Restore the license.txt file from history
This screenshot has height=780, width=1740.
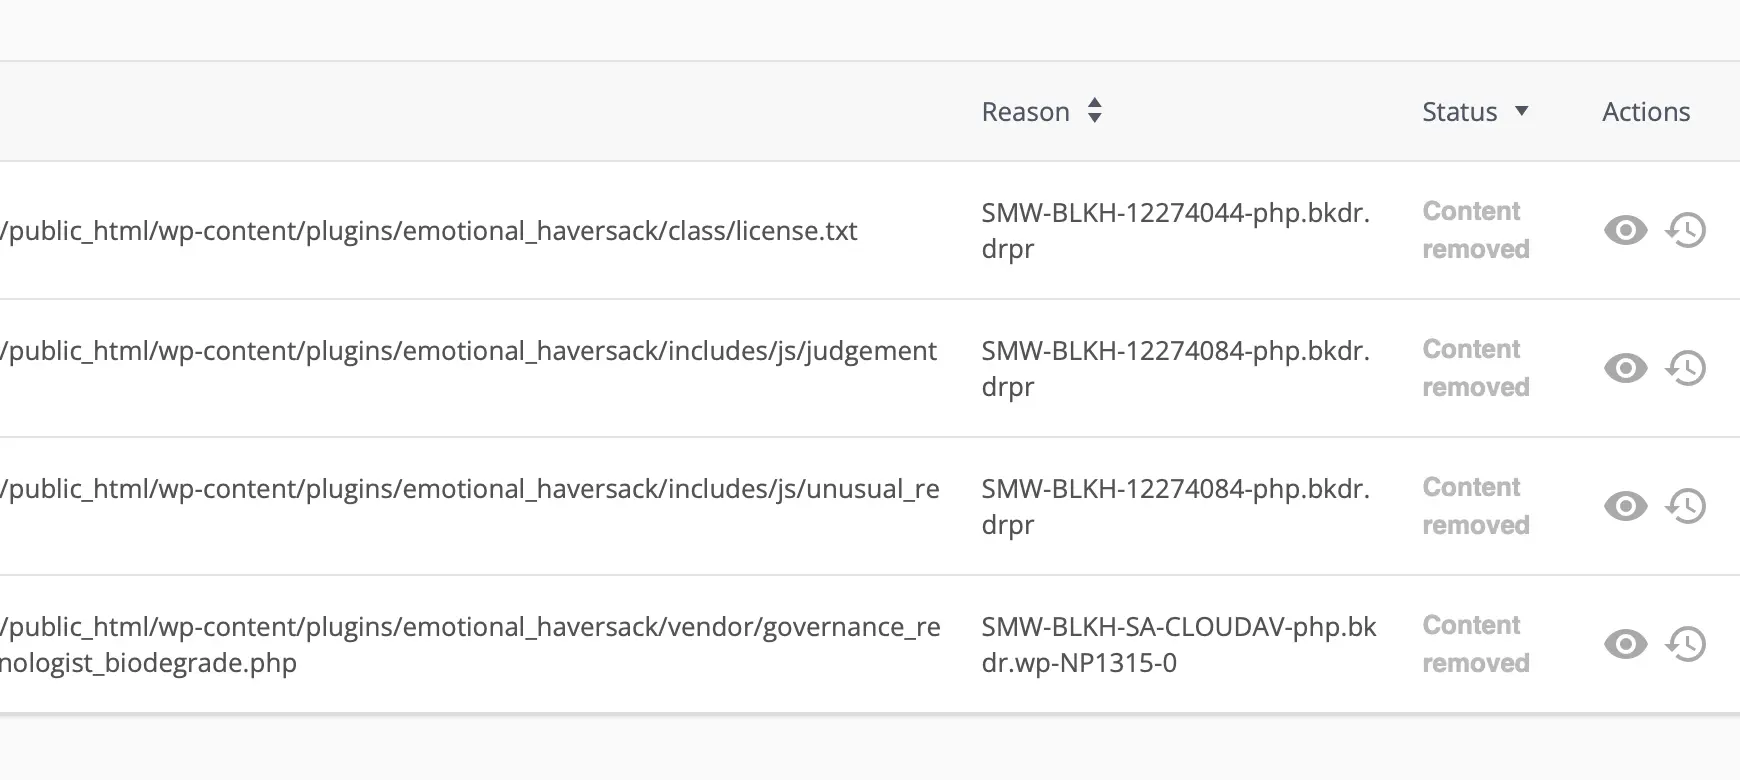1686,230
